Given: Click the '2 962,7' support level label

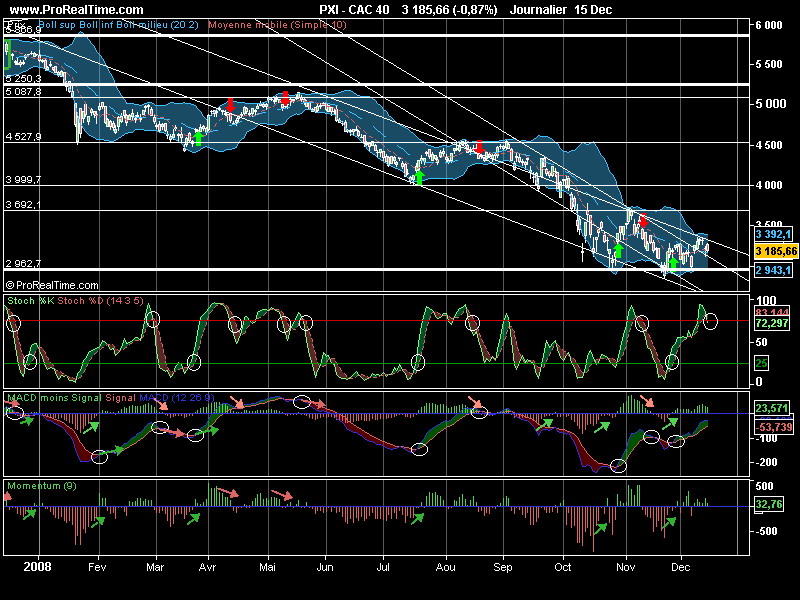Looking at the screenshot, I should click(23, 264).
